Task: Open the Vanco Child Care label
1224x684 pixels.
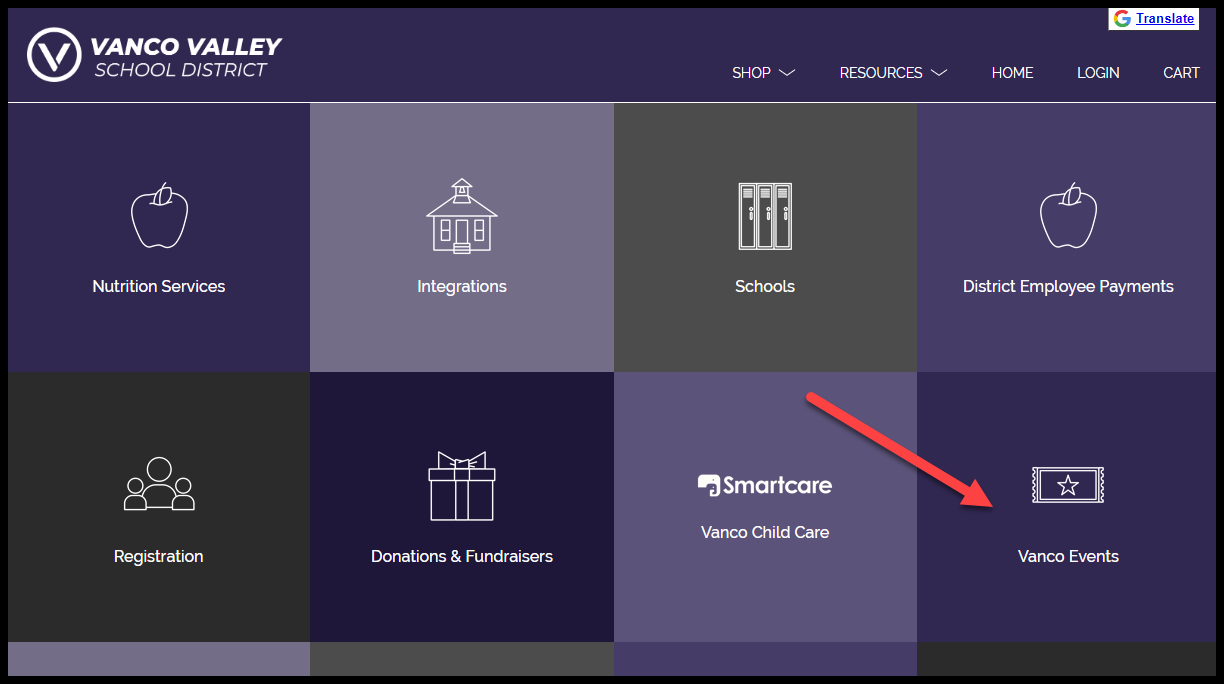Action: 765,533
